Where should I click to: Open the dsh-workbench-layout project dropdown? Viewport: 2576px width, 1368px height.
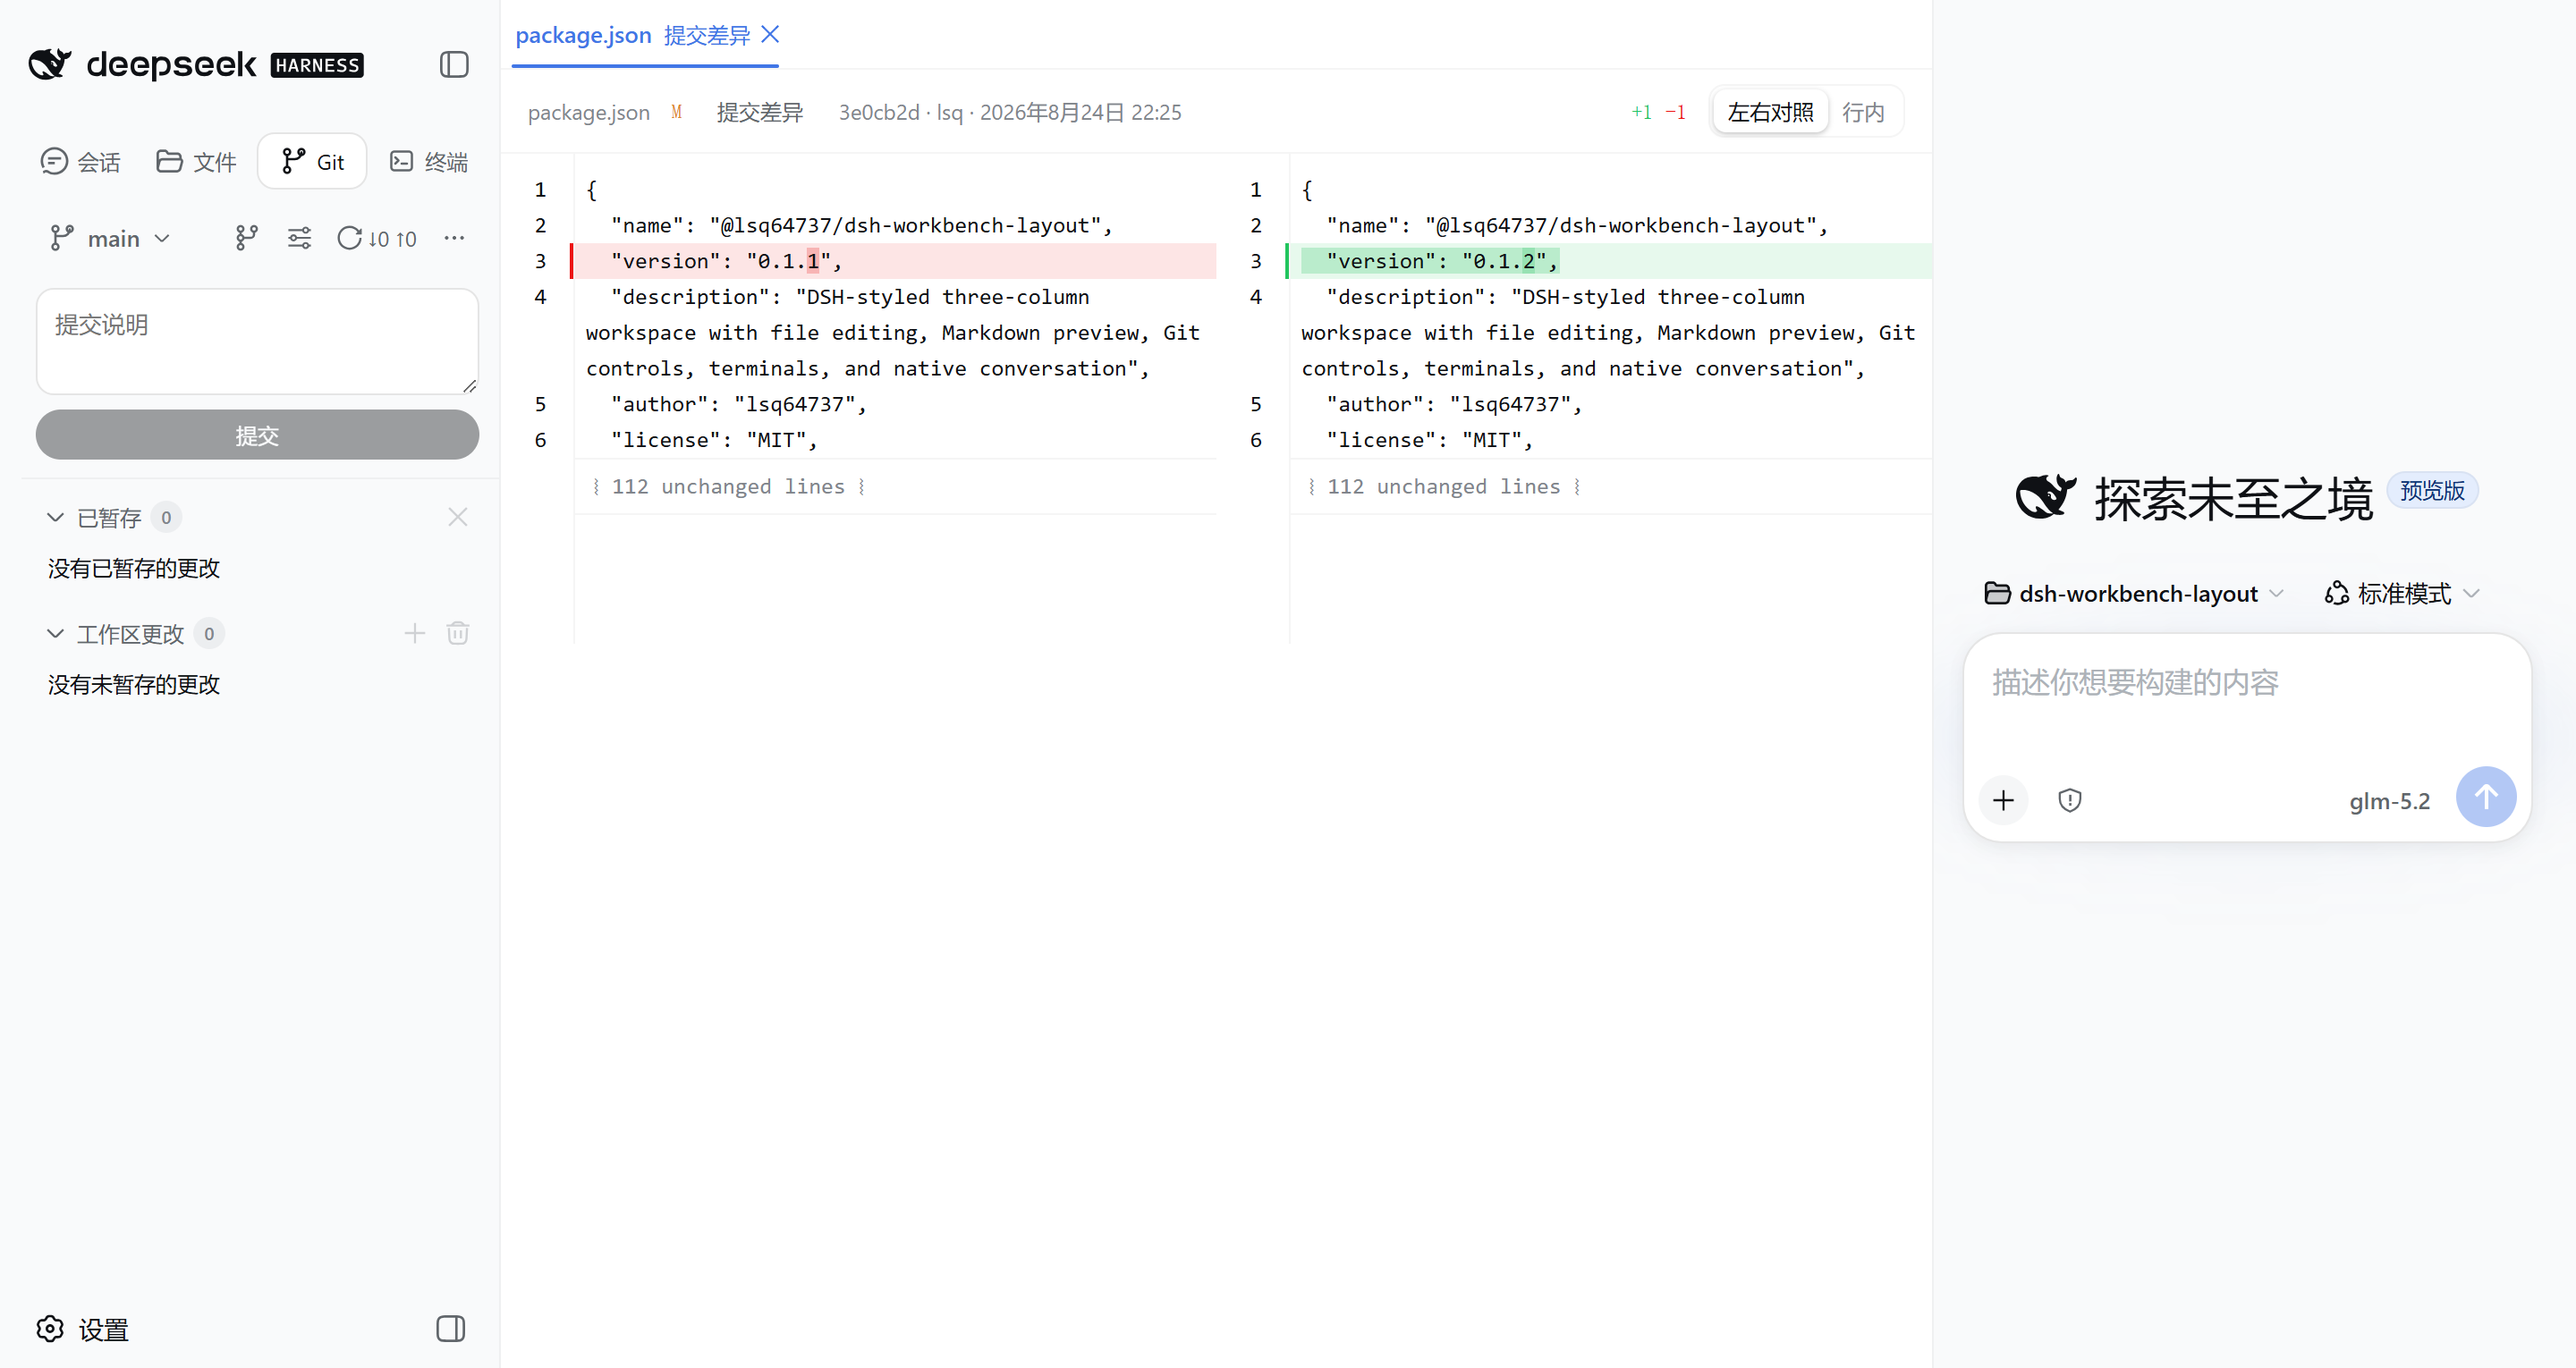(x=2134, y=594)
